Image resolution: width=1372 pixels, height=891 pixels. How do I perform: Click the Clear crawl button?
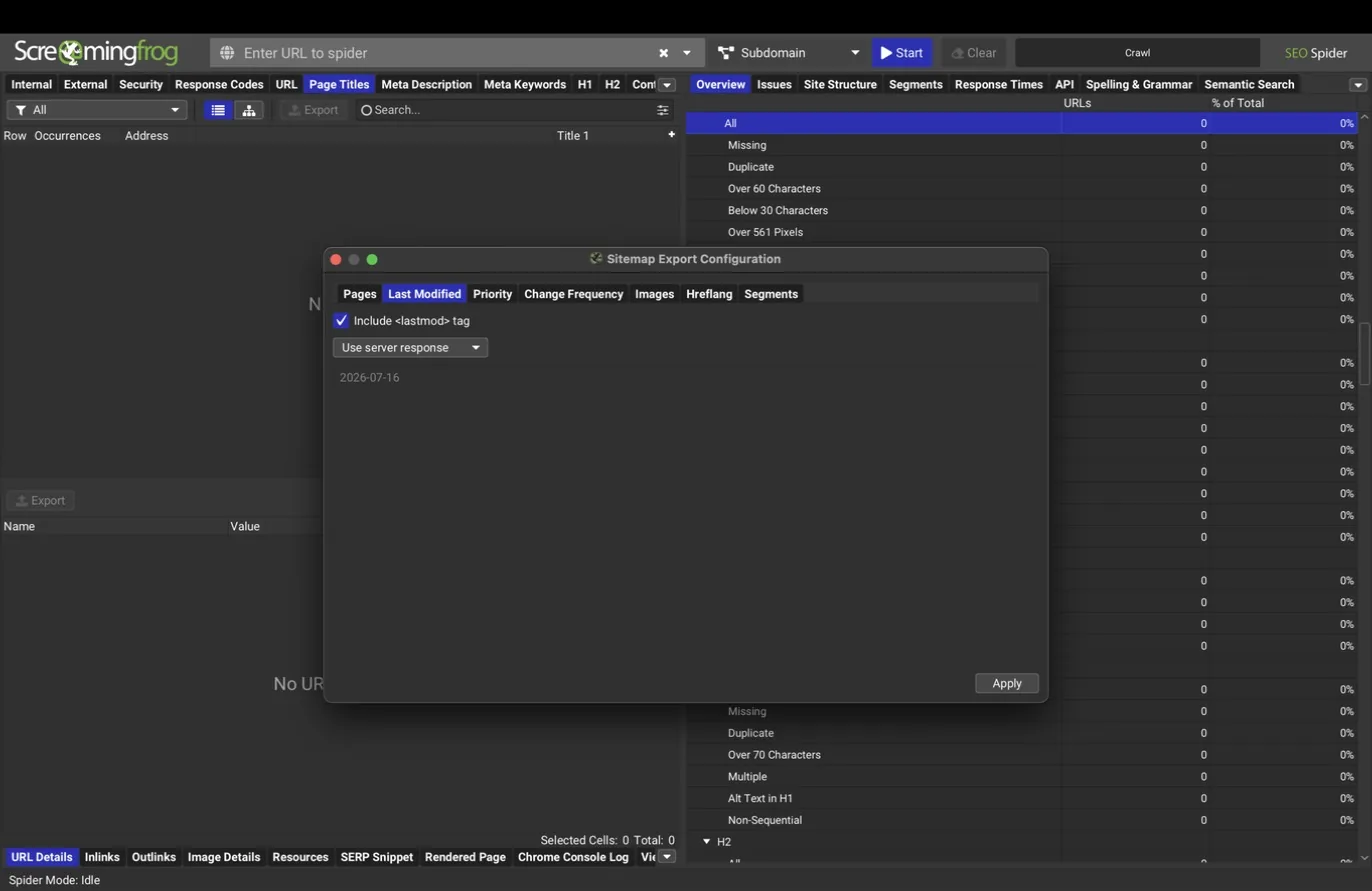point(974,53)
